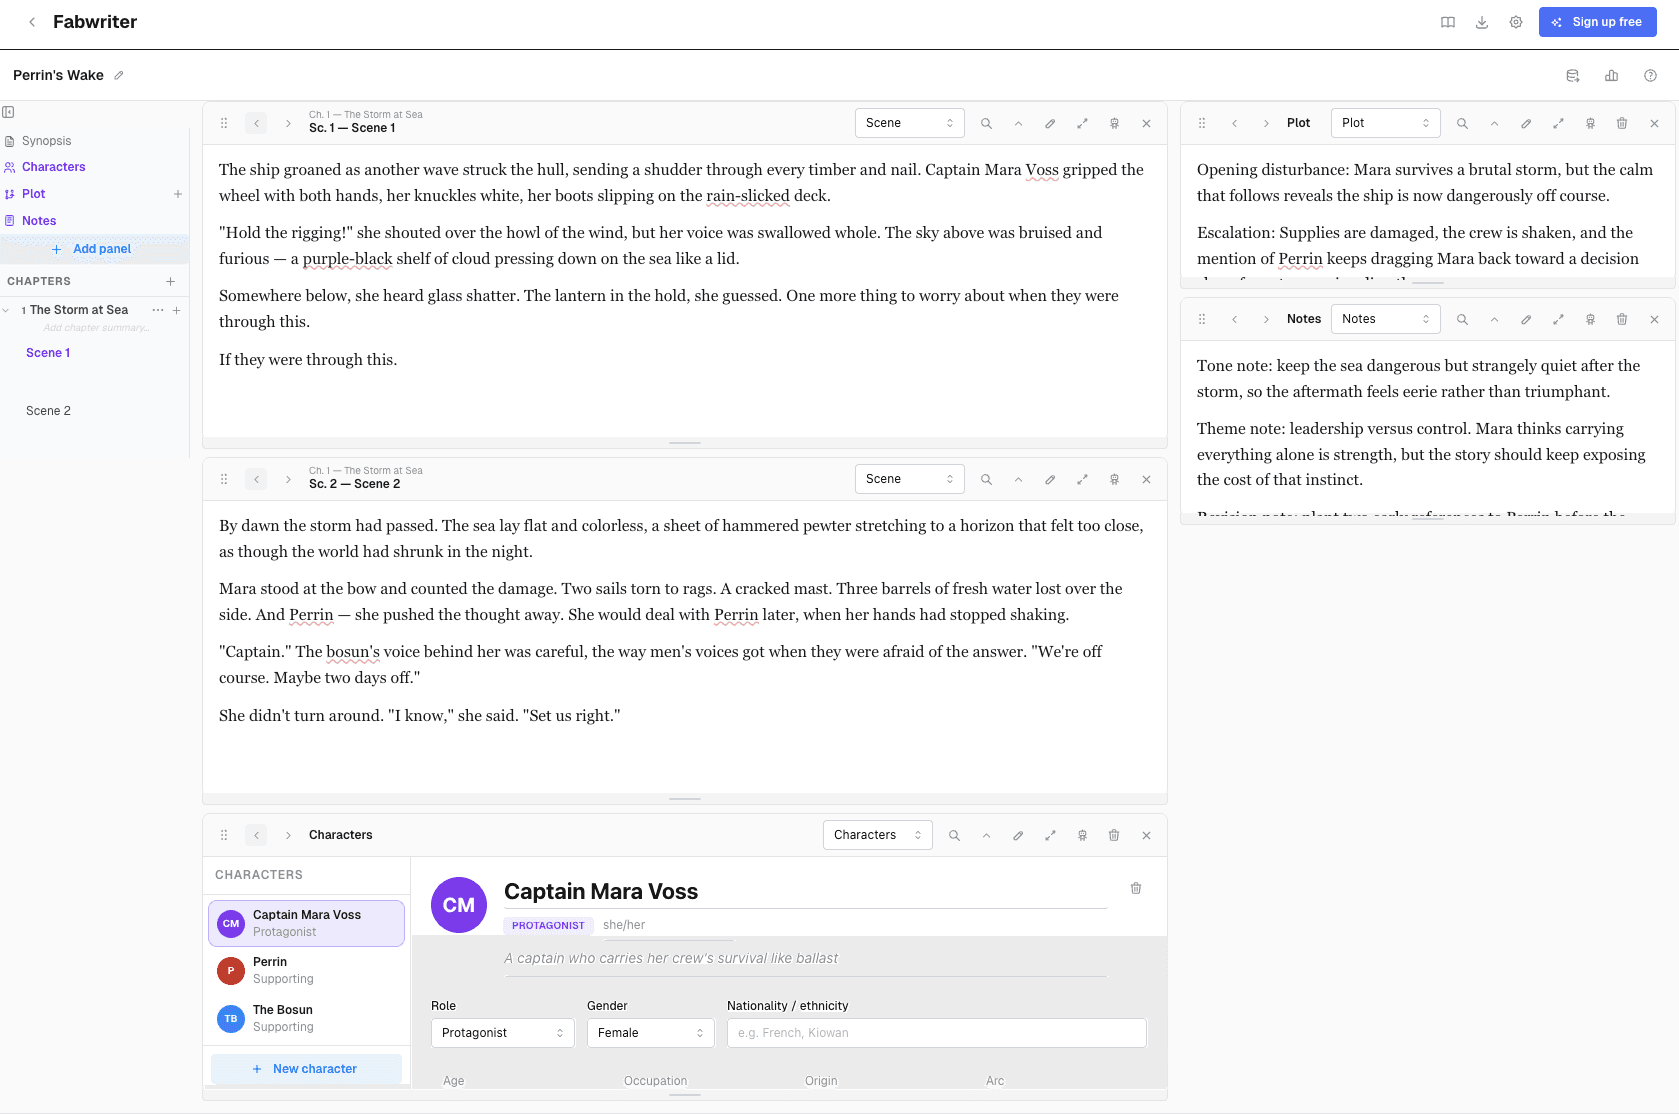Open the AI assistant in the Scene 1 panel
Viewport: 1679px width, 1114px height.
(1114, 122)
